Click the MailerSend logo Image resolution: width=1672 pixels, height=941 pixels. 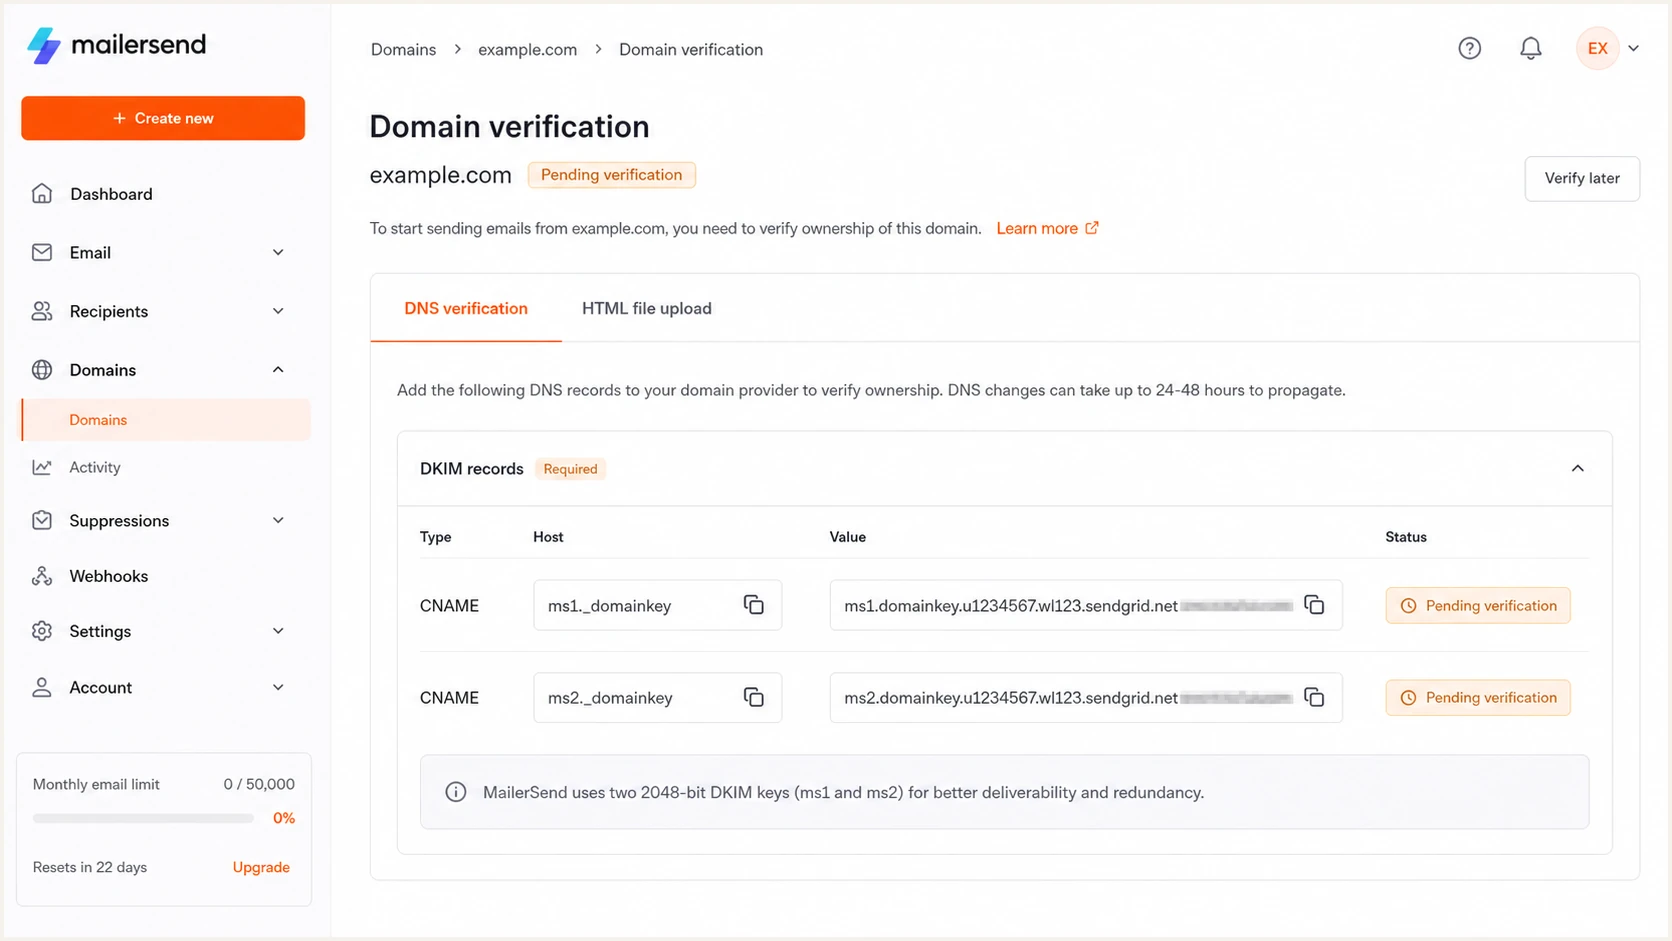click(116, 45)
